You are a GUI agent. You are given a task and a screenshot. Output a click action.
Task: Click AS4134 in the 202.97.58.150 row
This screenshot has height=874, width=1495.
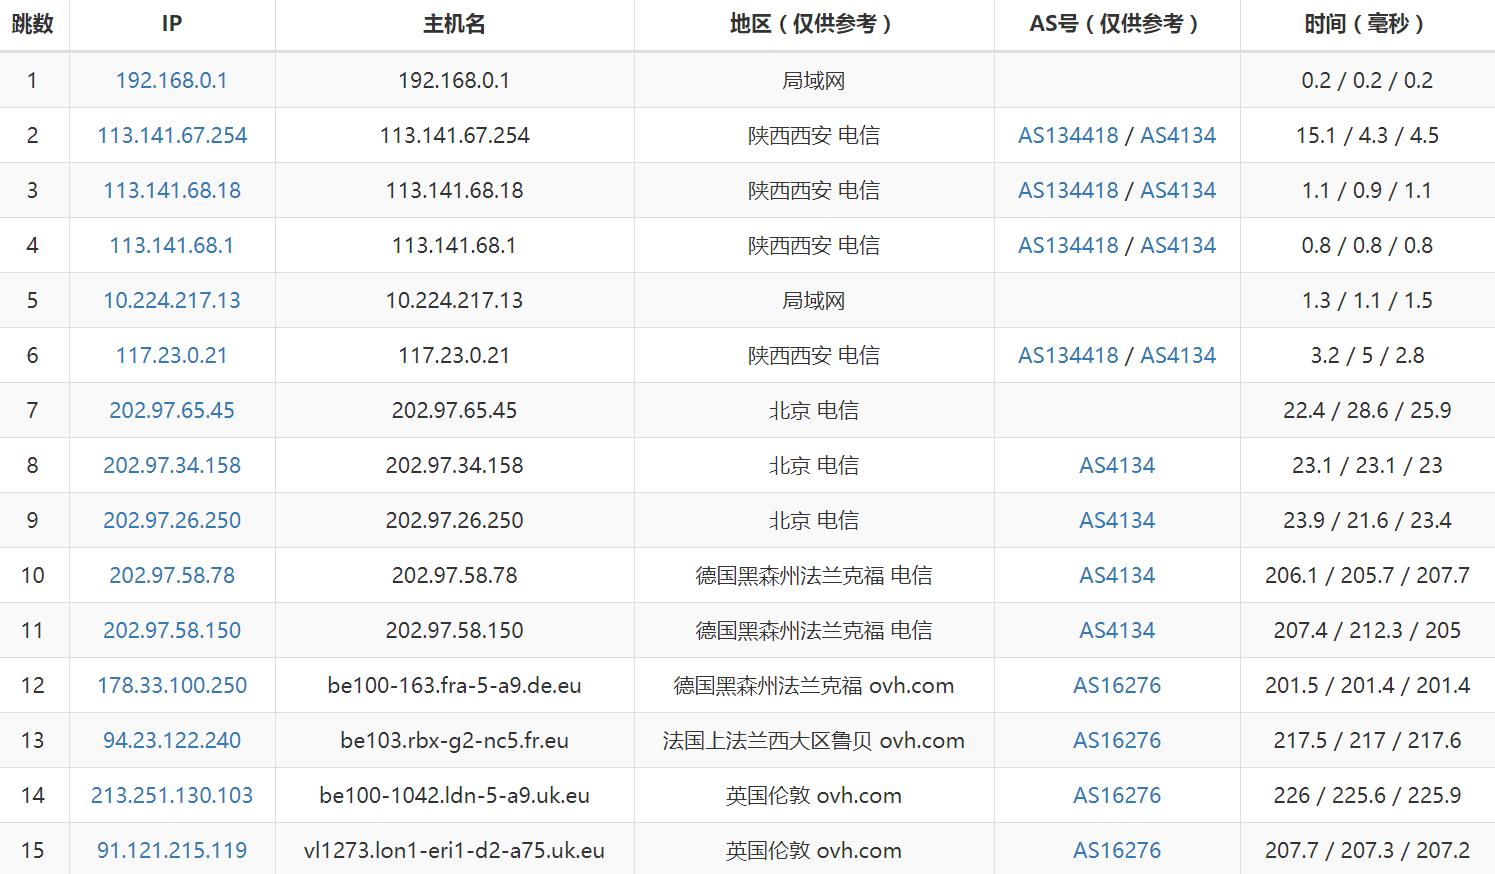[x=1117, y=630]
